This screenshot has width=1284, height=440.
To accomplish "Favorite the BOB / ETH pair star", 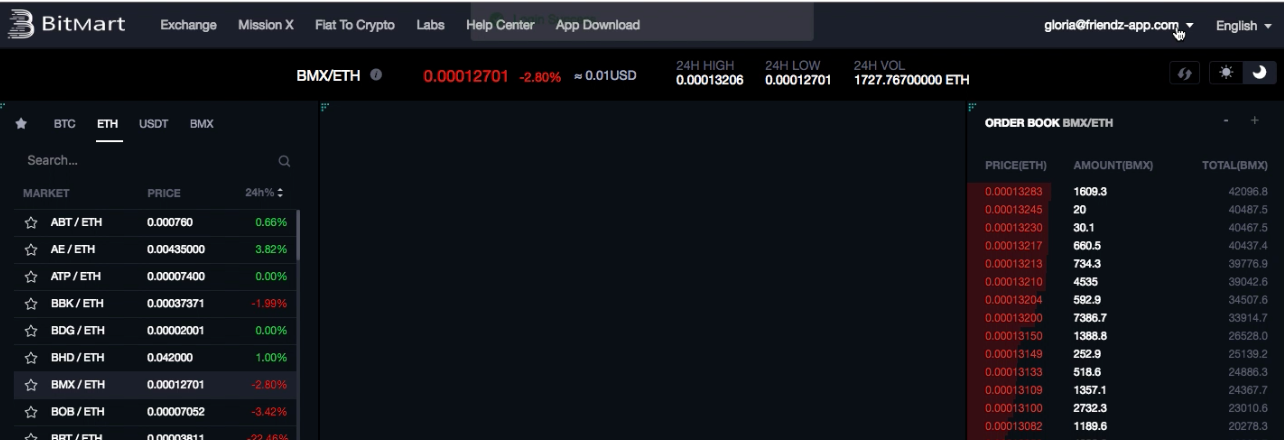I will coord(30,411).
